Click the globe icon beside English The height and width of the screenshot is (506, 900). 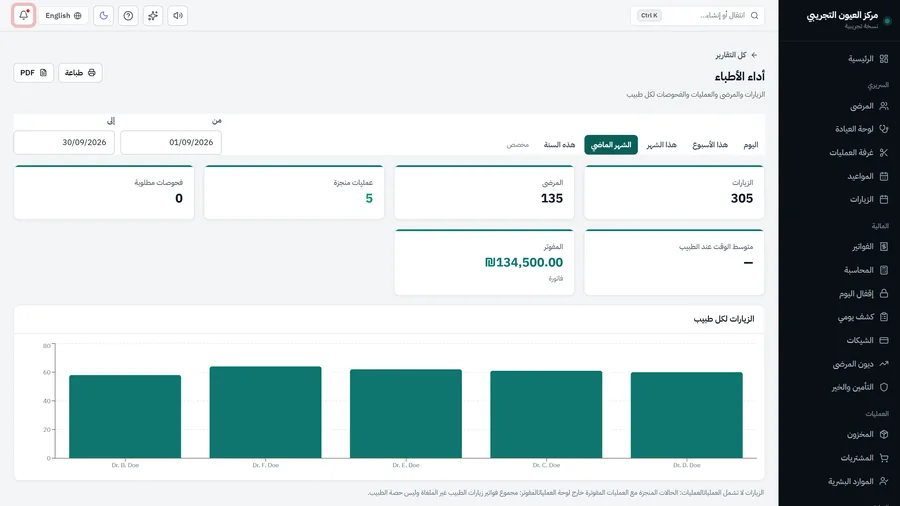pyautogui.click(x=77, y=15)
